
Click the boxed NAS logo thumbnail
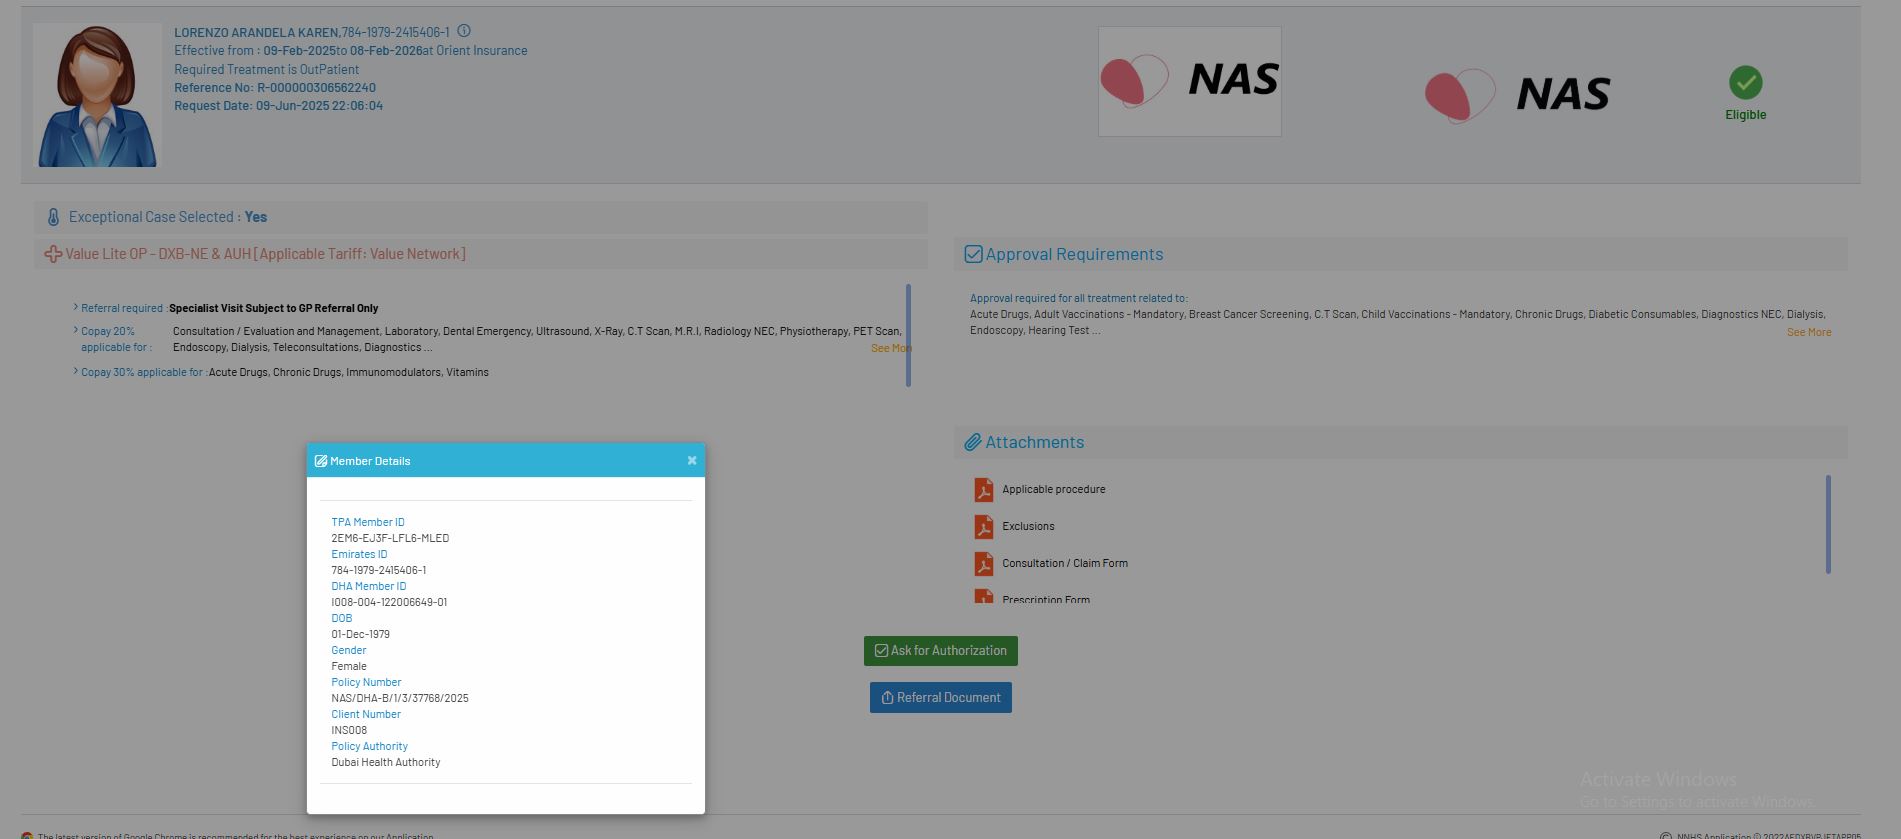click(x=1189, y=81)
